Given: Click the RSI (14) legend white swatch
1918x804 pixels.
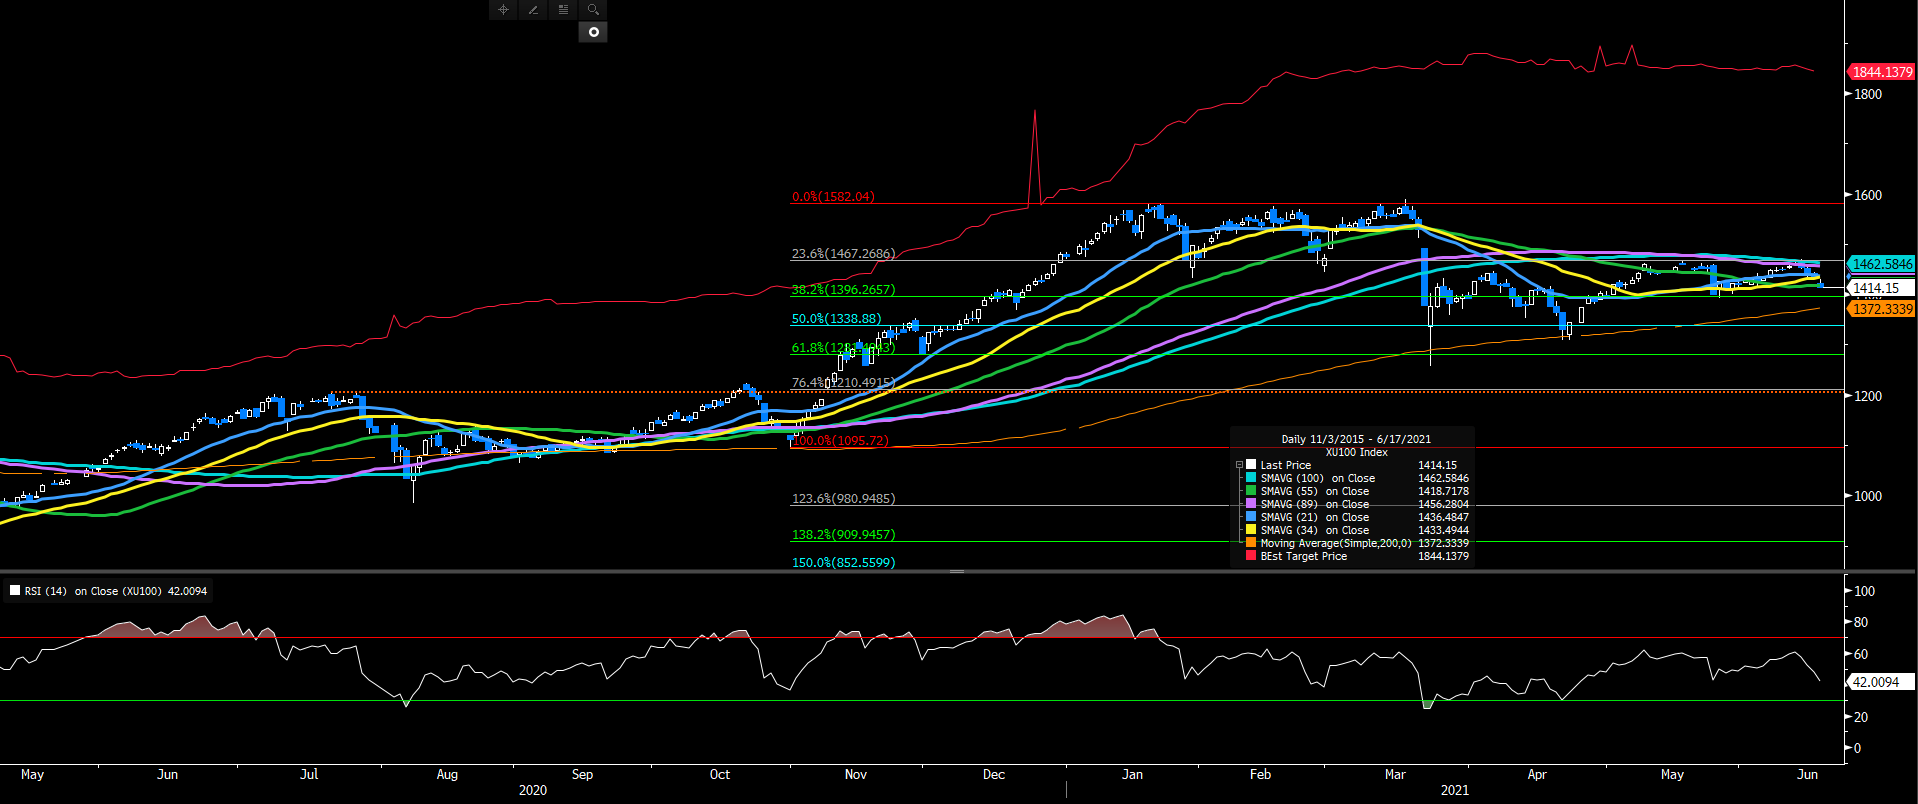Looking at the screenshot, I should pos(15,591).
